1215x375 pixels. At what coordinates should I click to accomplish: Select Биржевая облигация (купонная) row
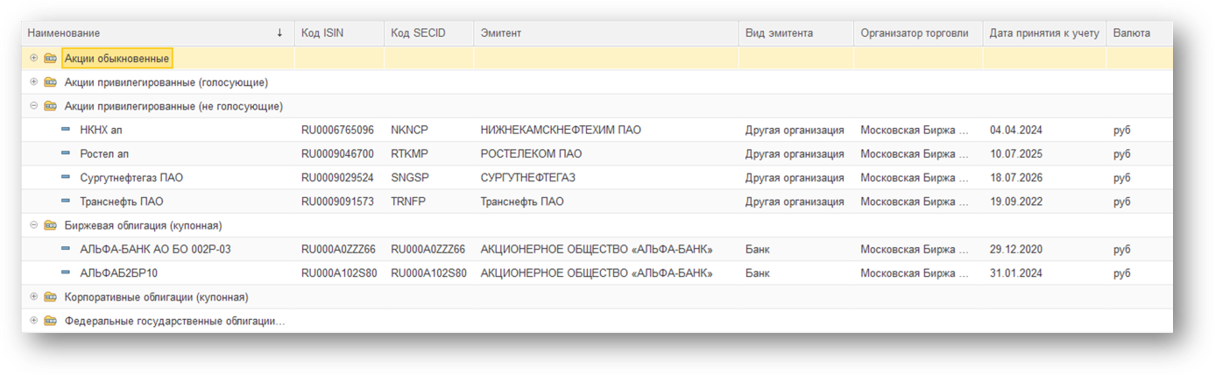598,226
